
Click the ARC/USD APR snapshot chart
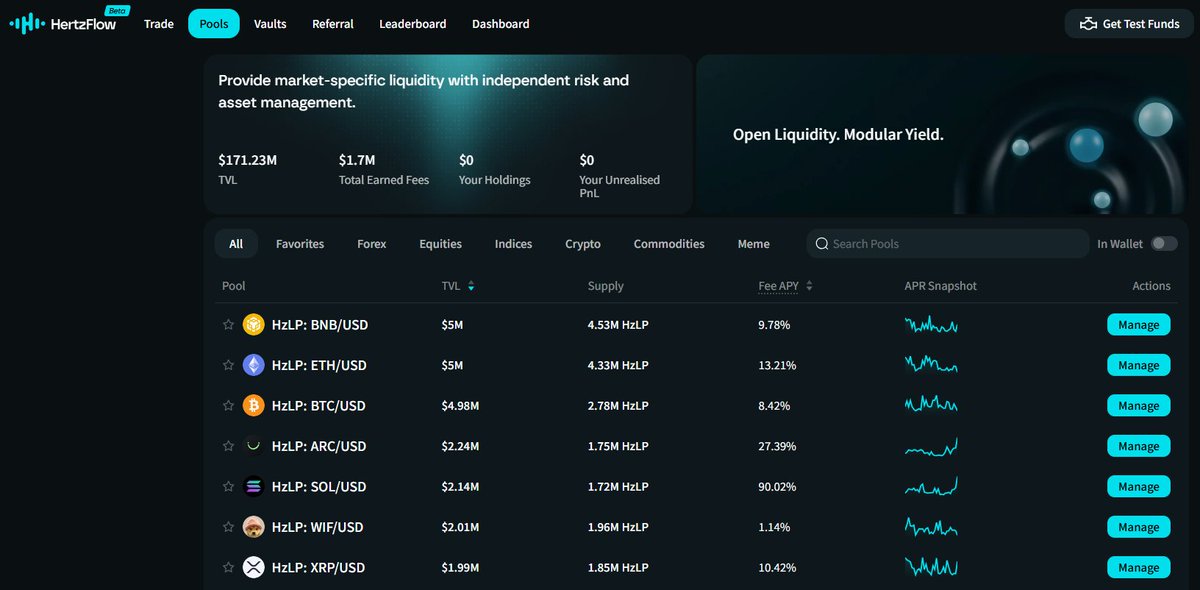pyautogui.click(x=931, y=446)
